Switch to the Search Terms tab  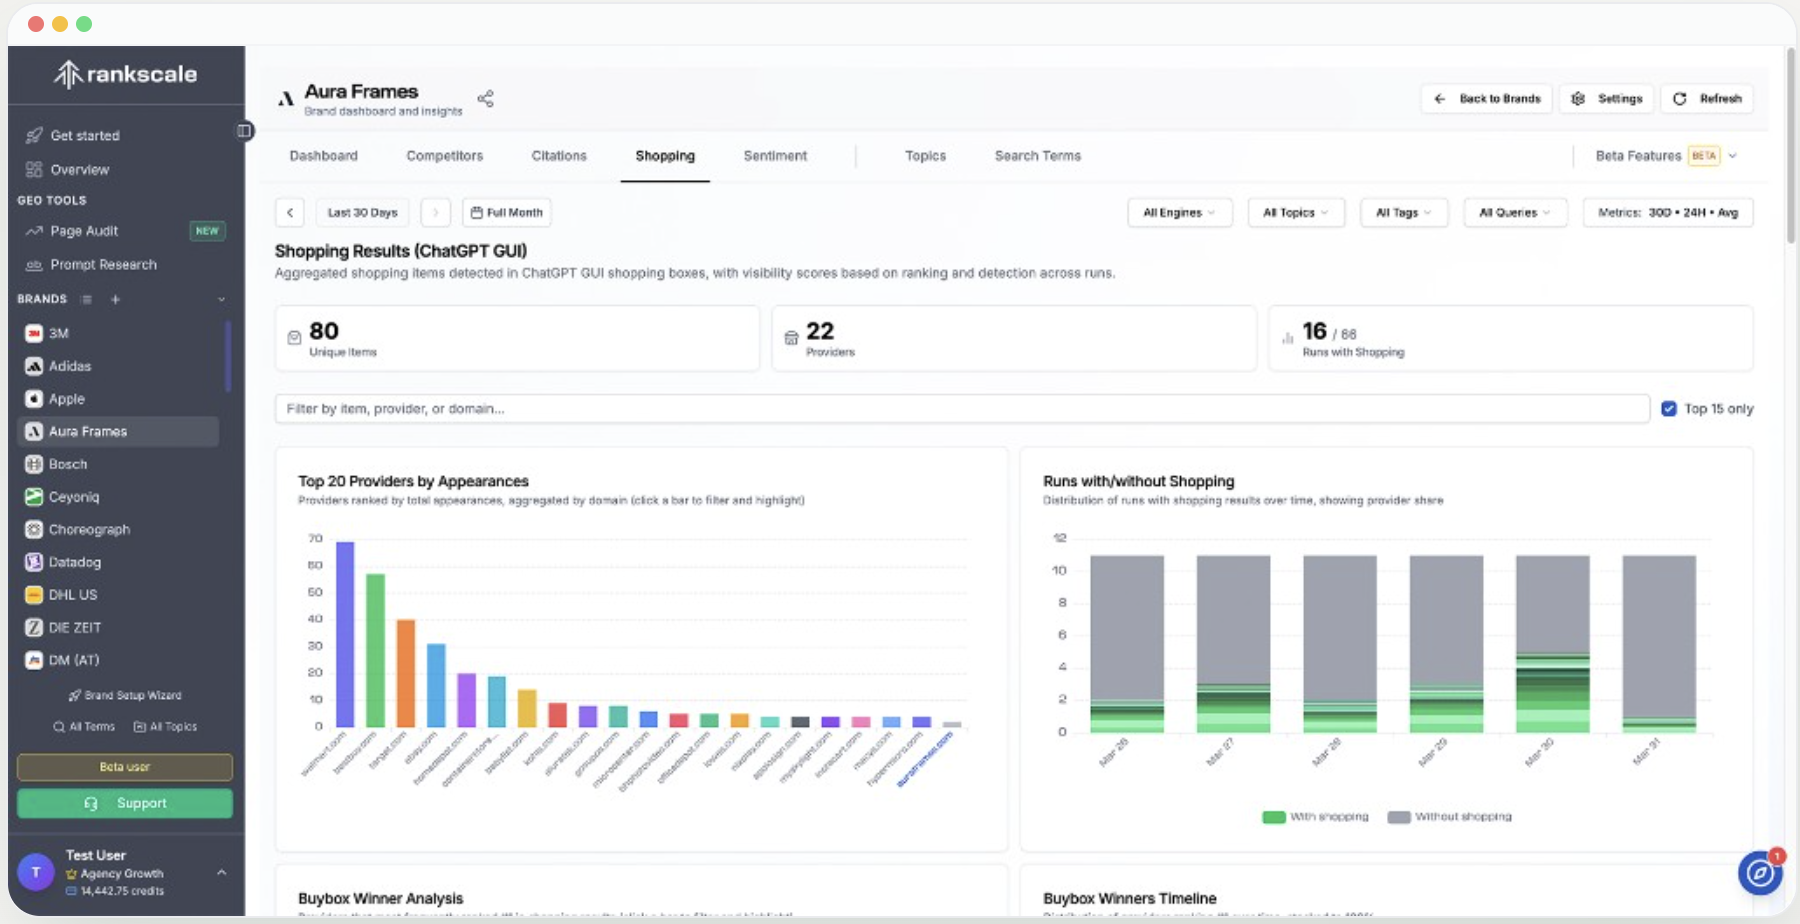1038,156
